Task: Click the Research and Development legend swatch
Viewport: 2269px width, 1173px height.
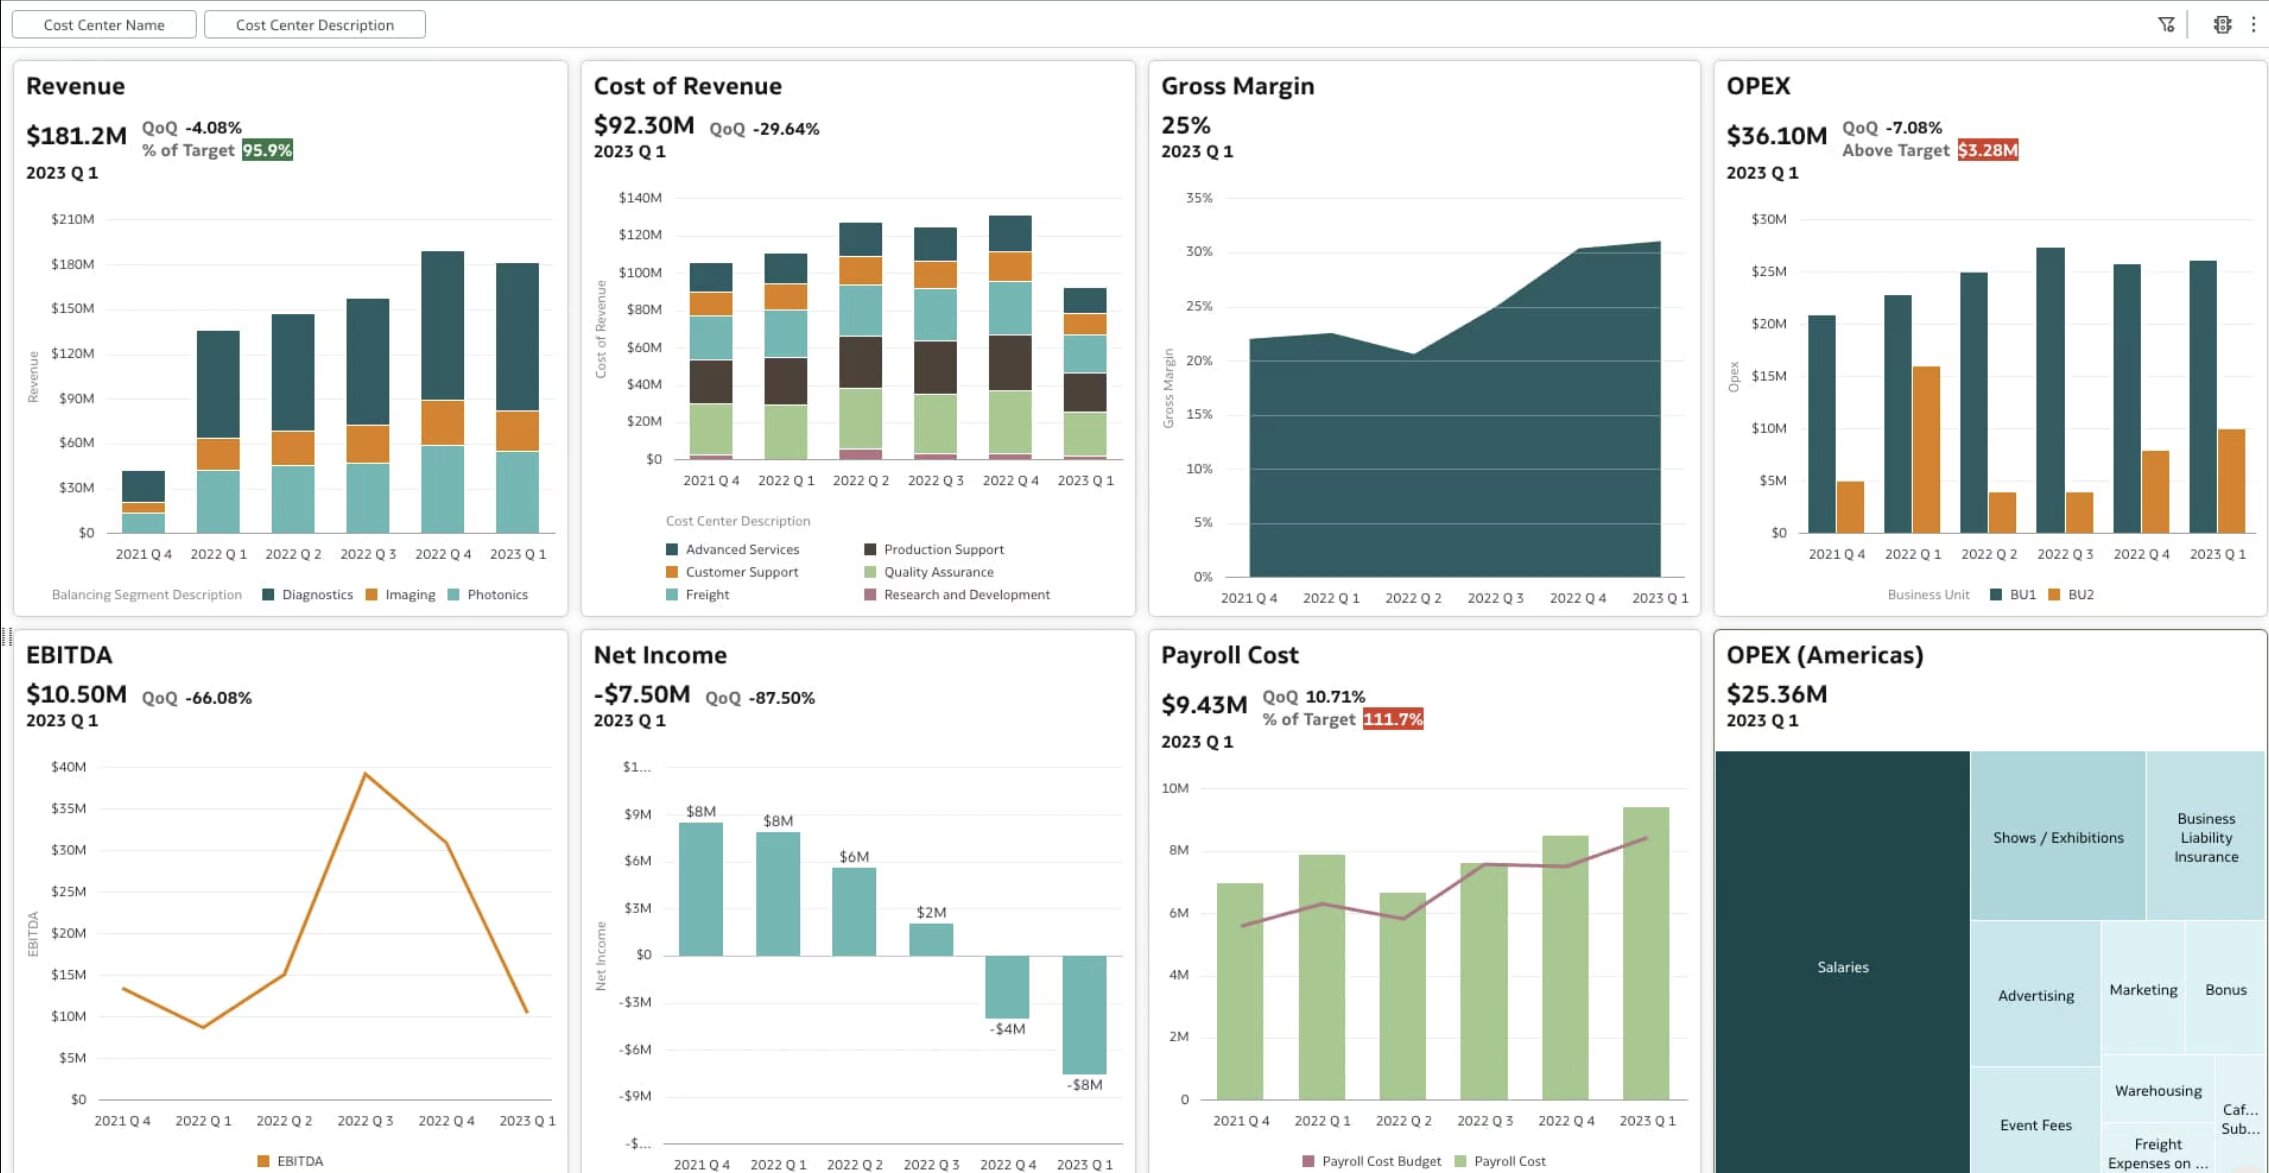Action: 870,594
